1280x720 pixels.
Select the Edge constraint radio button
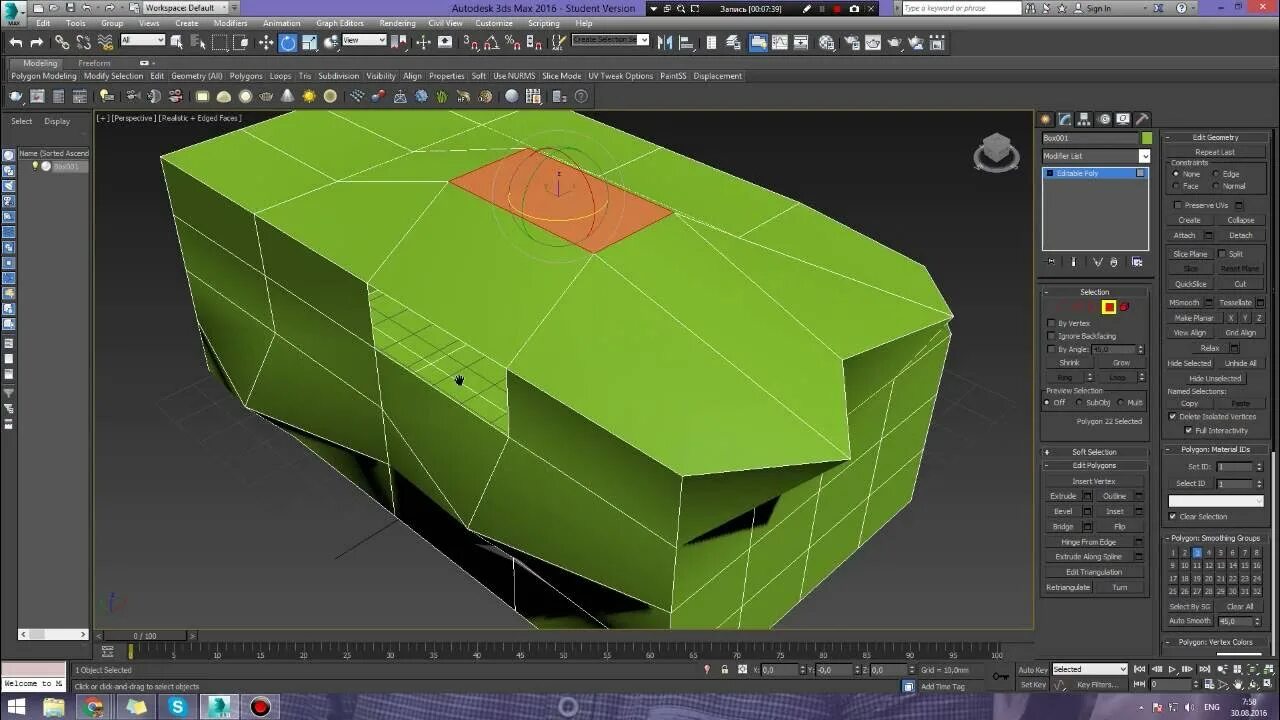point(1216,174)
